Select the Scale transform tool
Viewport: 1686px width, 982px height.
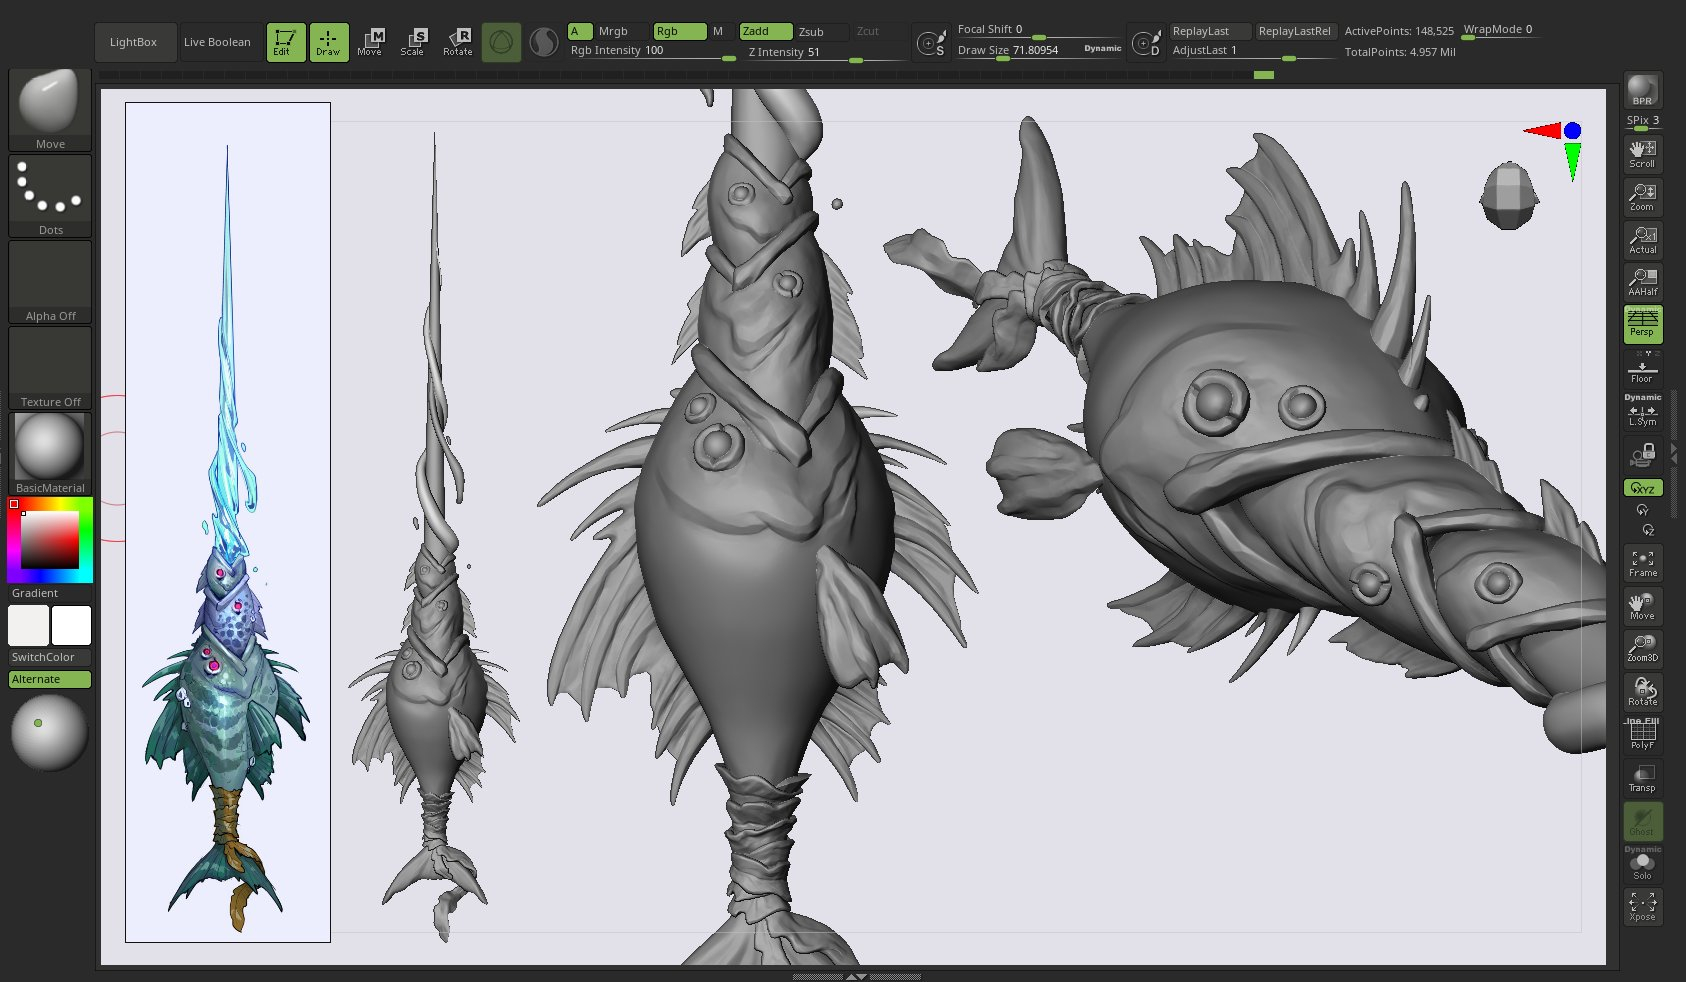tap(413, 42)
